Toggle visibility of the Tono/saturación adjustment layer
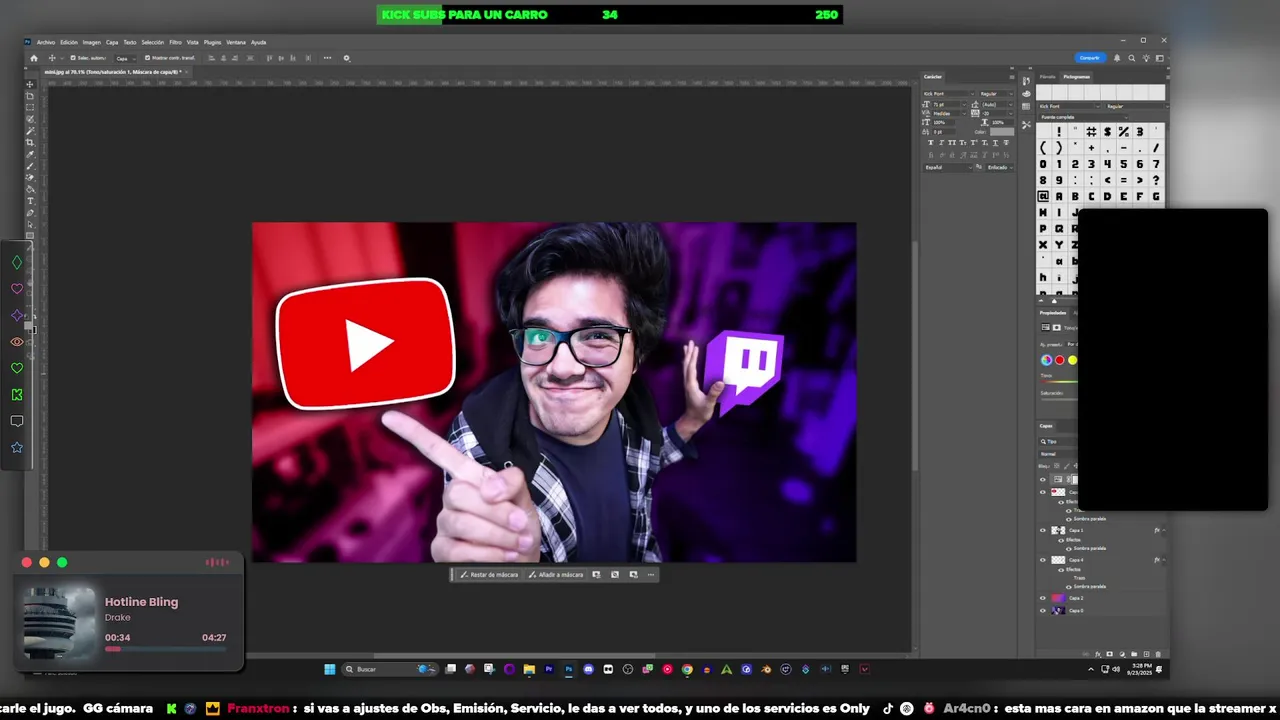This screenshot has height=720, width=1280. (1043, 479)
